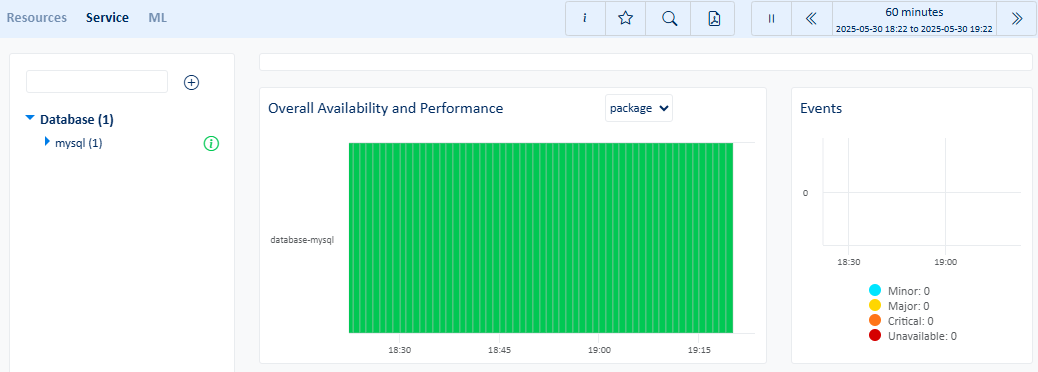Click the Database (1) label

click(x=77, y=120)
